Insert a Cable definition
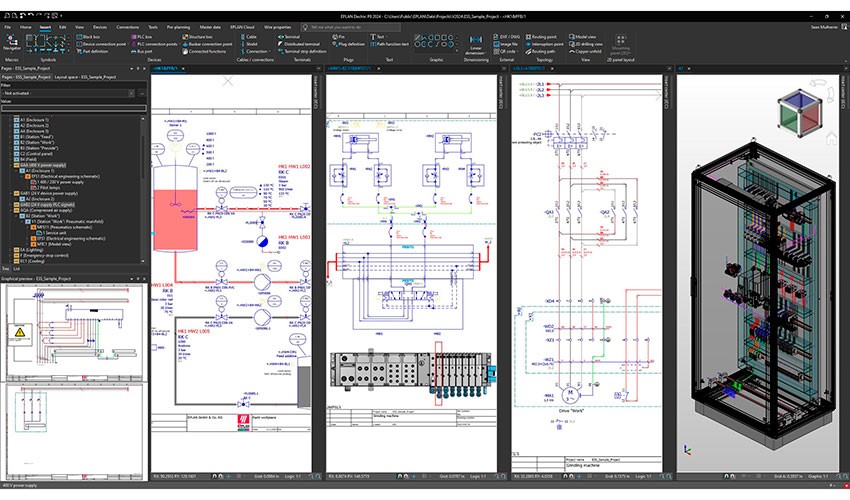The width and height of the screenshot is (850, 500). [248, 37]
